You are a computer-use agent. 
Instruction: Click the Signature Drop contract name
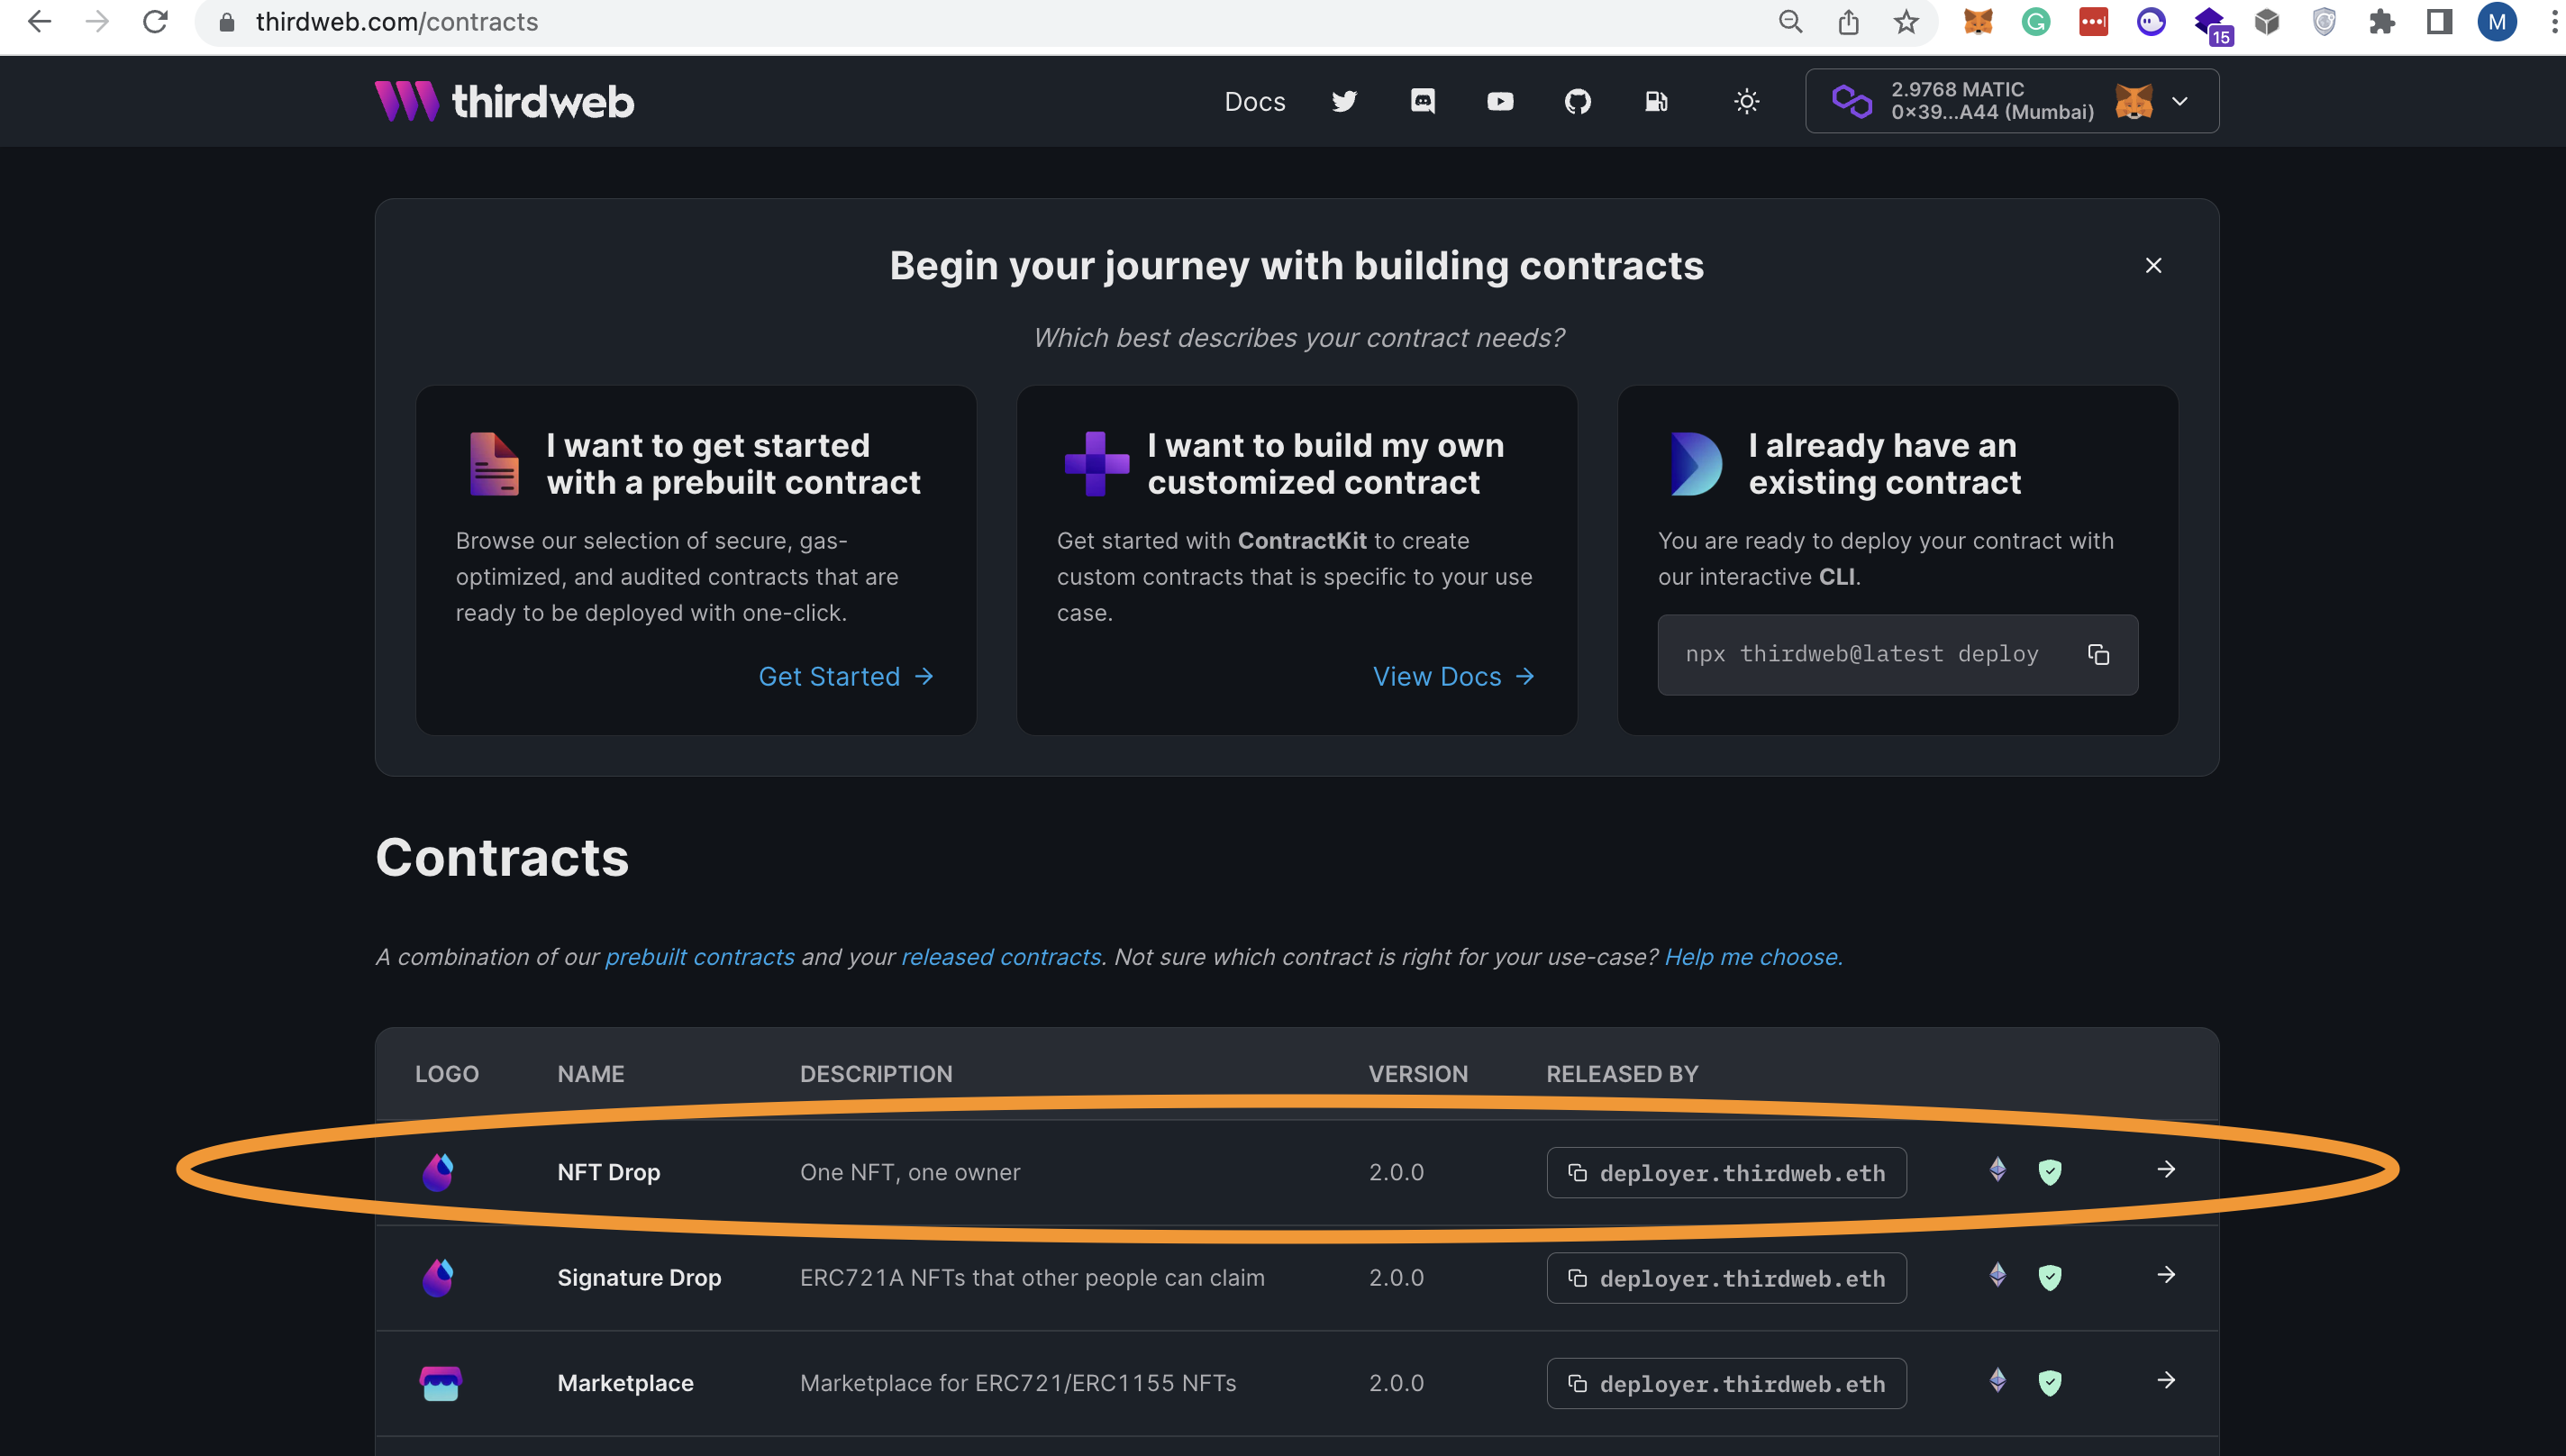tap(639, 1277)
